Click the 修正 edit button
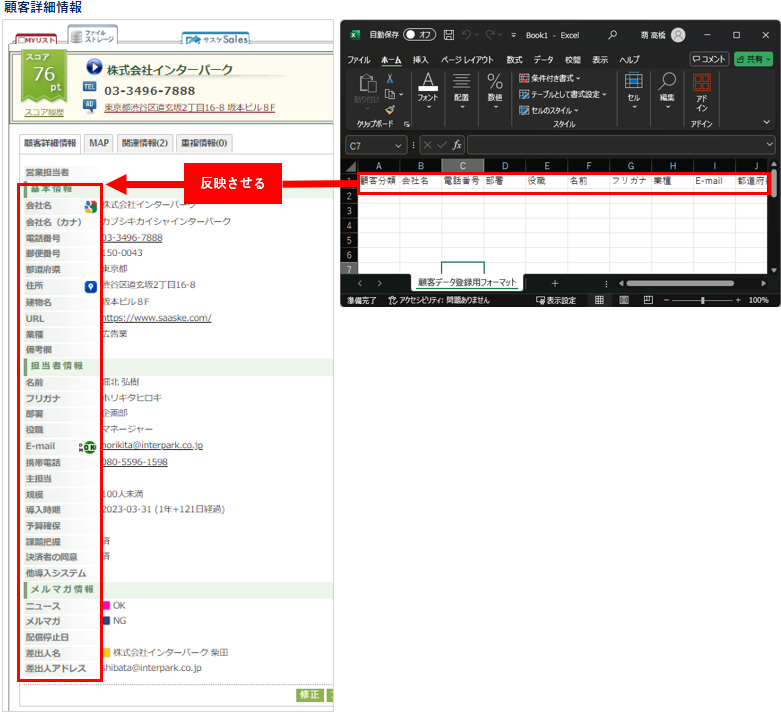Viewport: 781px width, 716px height. 309,695
